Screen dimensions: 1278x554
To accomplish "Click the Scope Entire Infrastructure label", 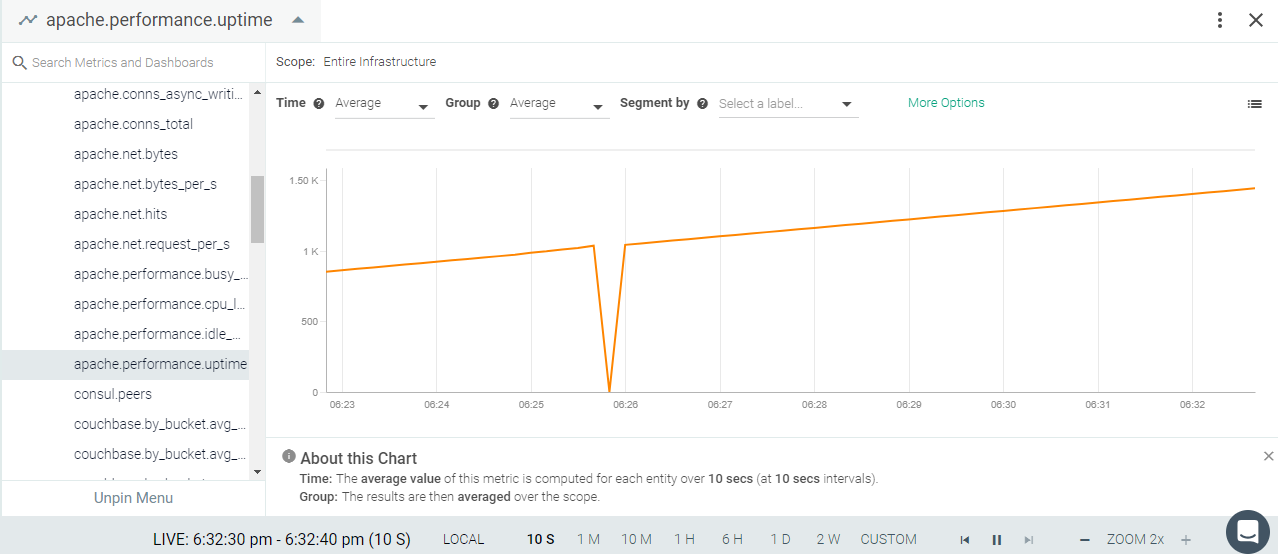I will (x=356, y=62).
